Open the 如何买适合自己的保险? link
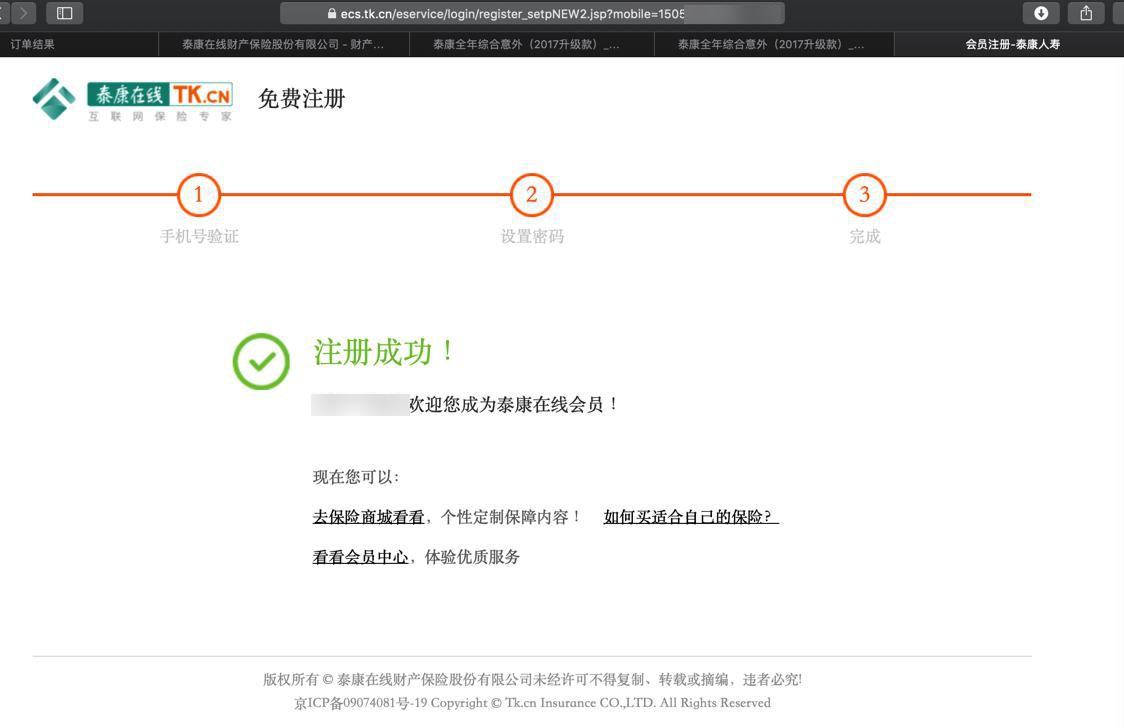The height and width of the screenshot is (728, 1124). 691,517
